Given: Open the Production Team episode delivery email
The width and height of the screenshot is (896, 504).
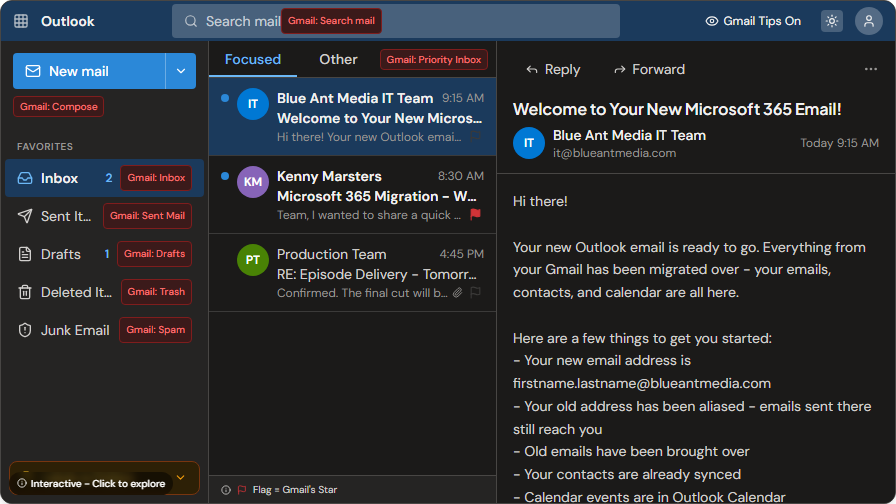Looking at the screenshot, I should point(353,273).
